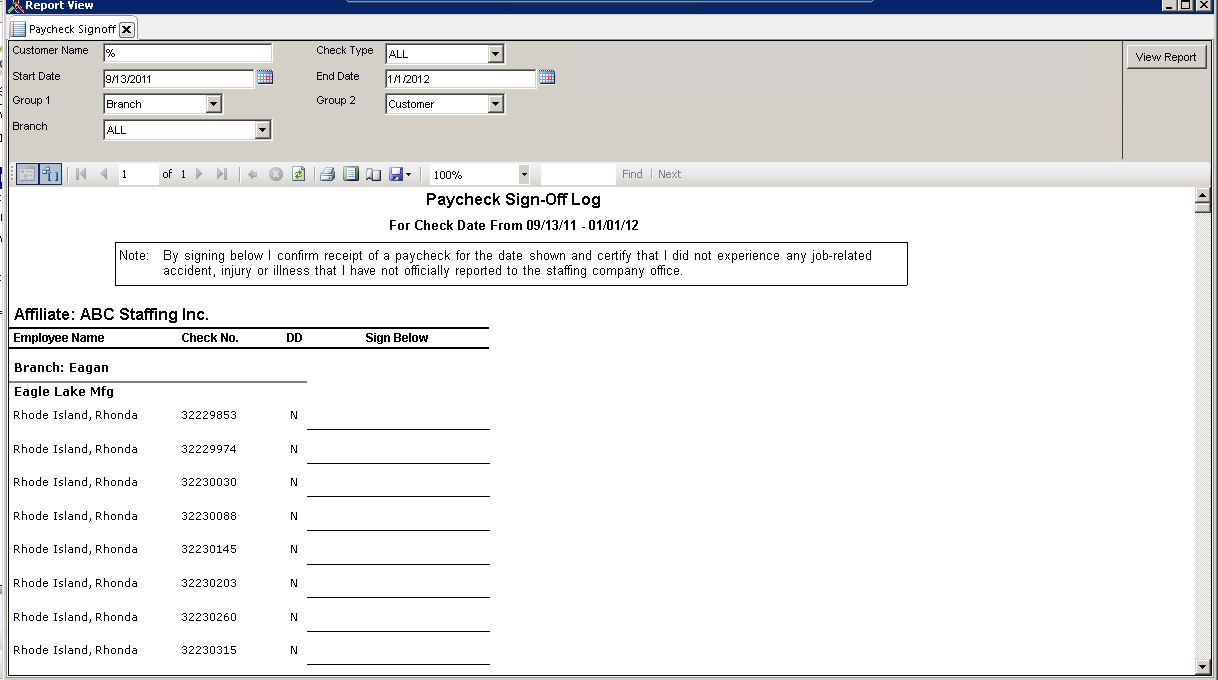Expand the Check Type dropdown

coord(495,54)
